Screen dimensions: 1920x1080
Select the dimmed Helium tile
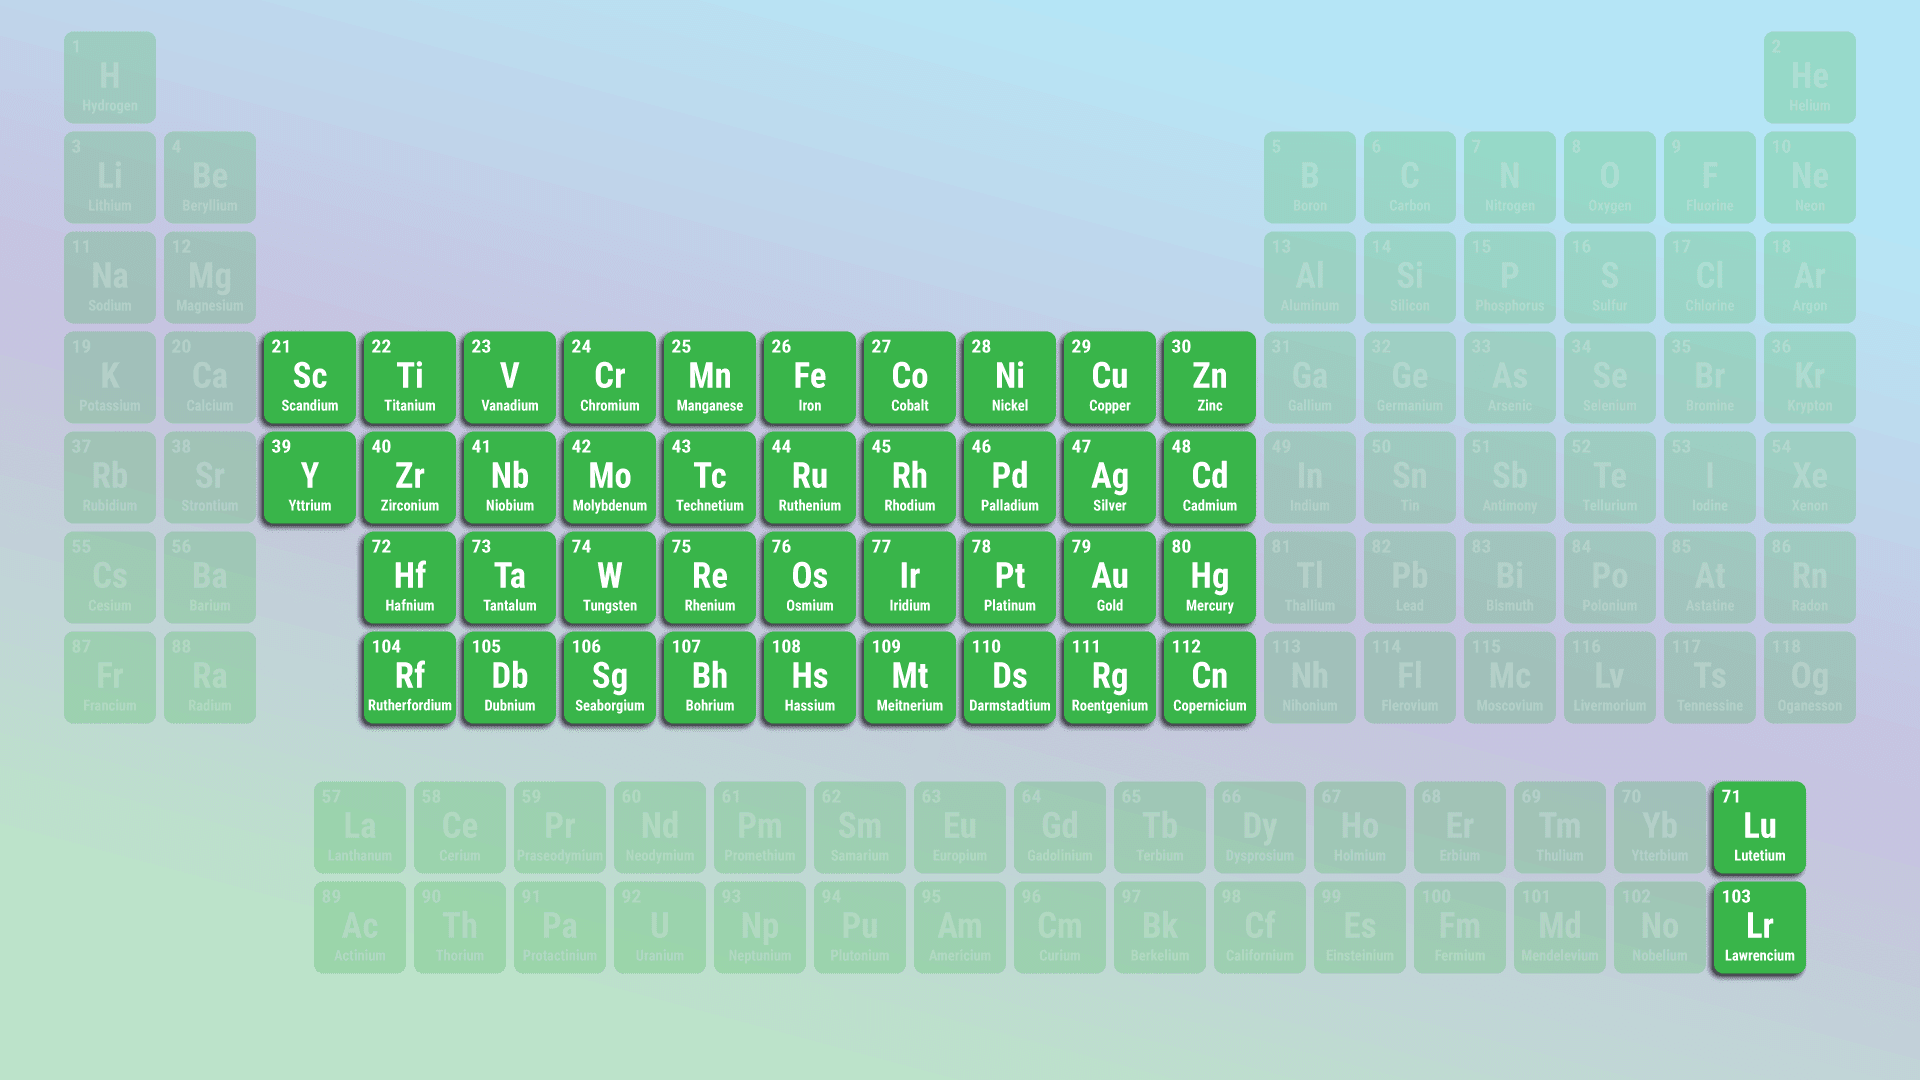[1809, 77]
